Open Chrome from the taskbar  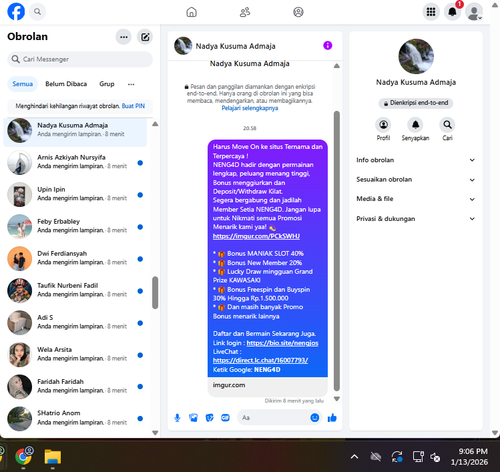[23, 457]
